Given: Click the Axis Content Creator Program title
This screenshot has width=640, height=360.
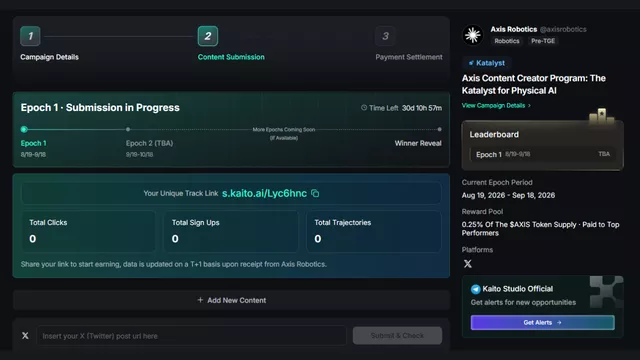Looking at the screenshot, I should (533, 84).
